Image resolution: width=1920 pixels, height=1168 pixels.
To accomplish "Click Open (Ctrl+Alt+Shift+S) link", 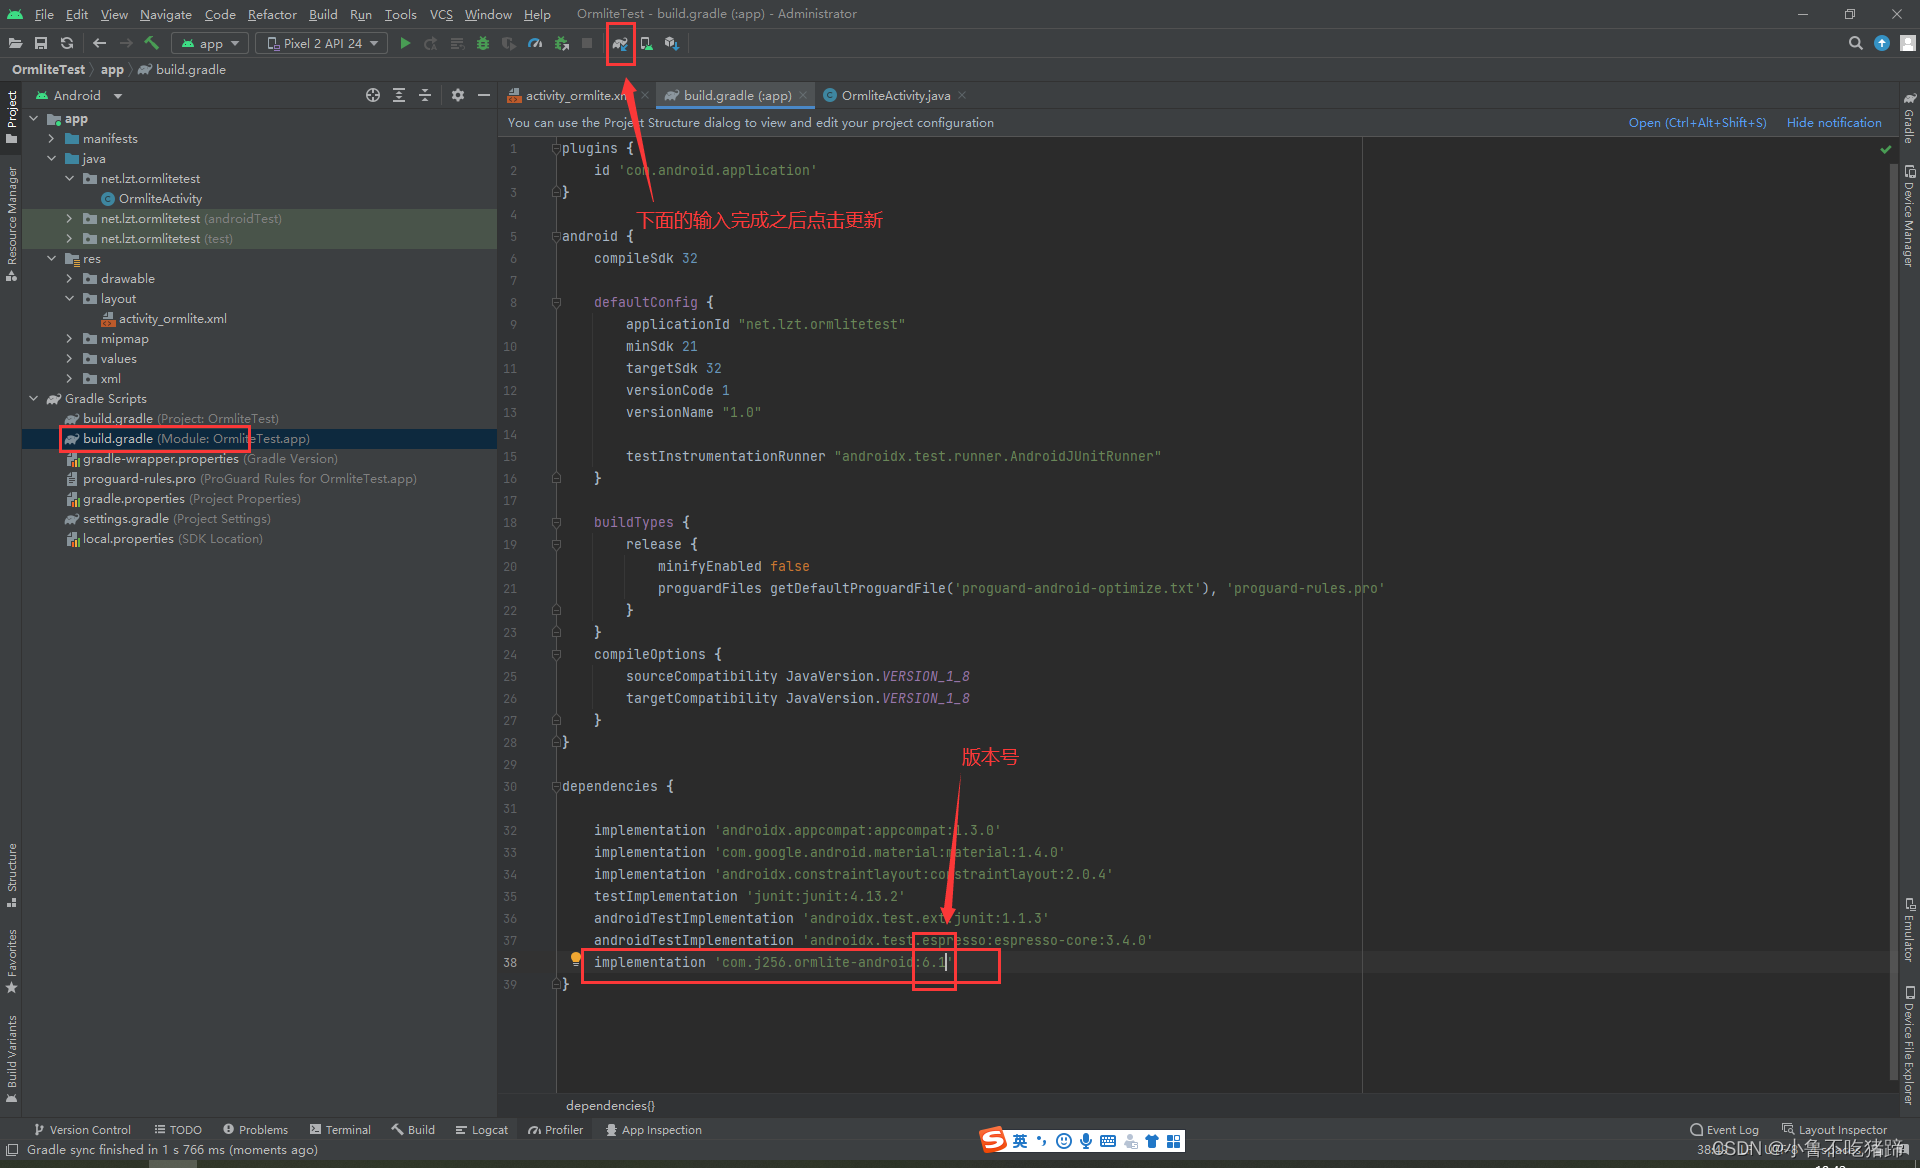I will (x=1697, y=122).
